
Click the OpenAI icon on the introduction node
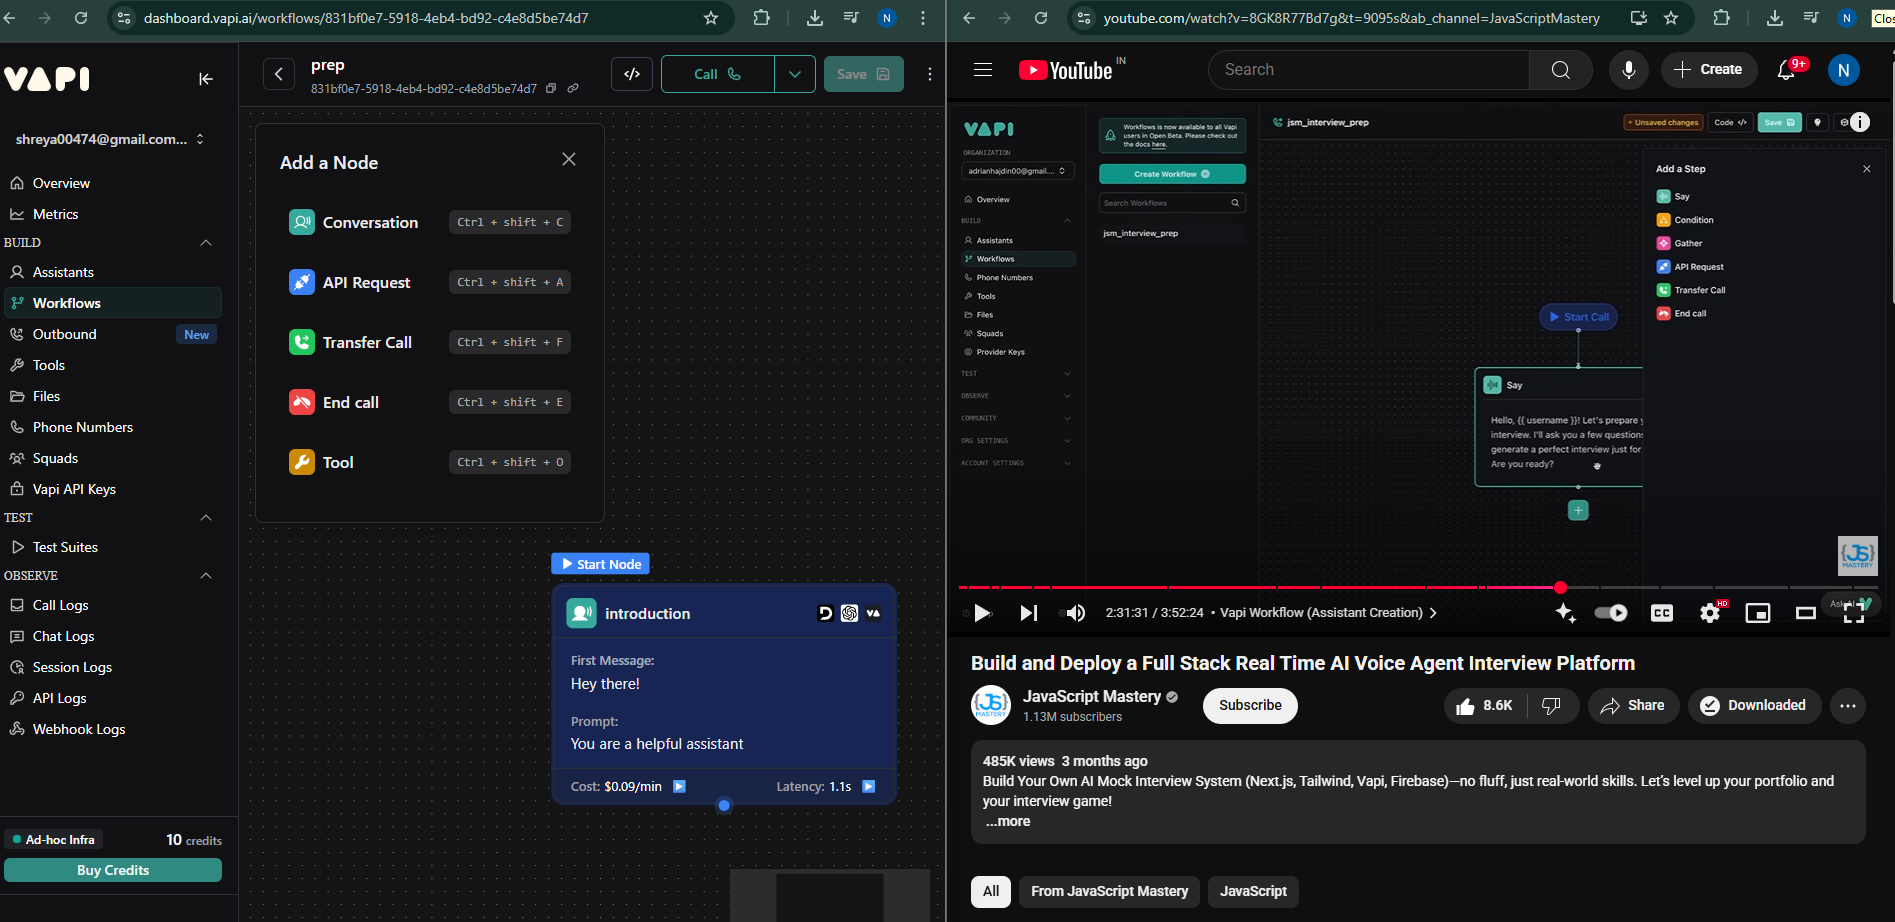(849, 613)
